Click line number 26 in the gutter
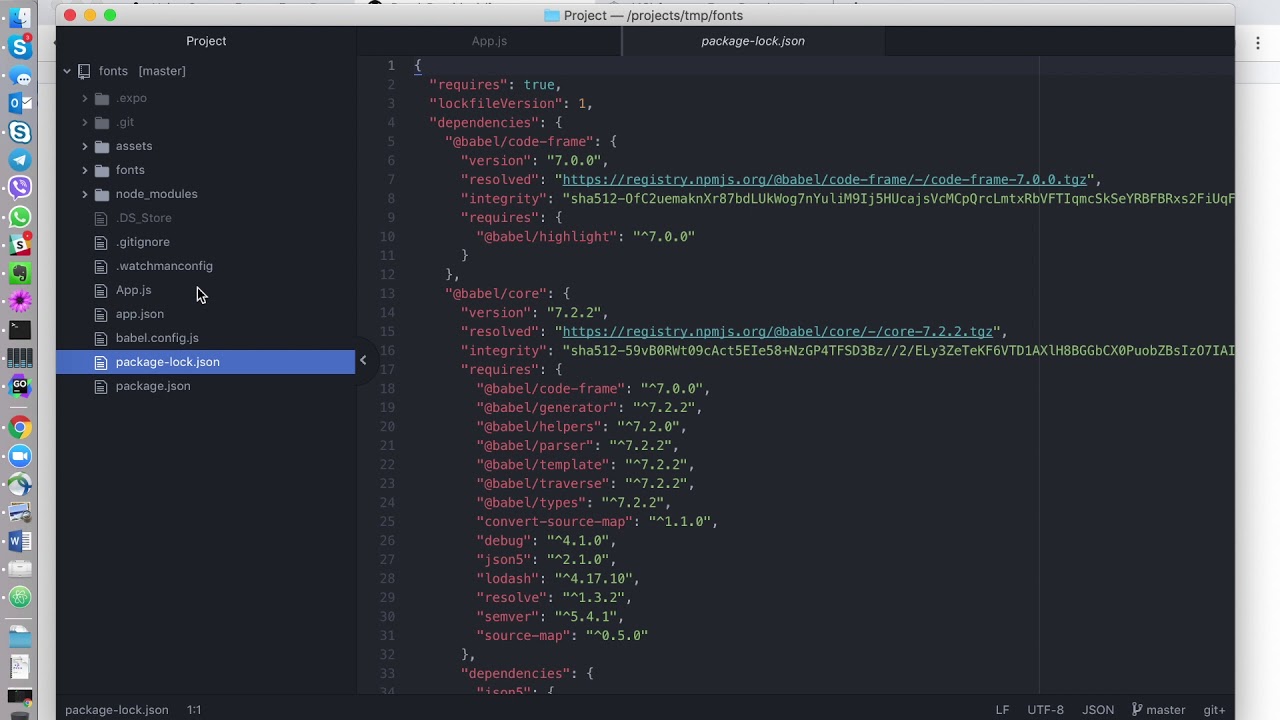Viewport: 1280px width, 720px height. 387,541
